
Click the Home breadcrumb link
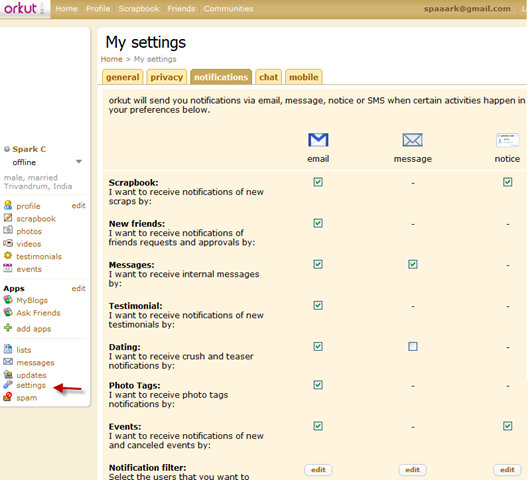[x=111, y=59]
